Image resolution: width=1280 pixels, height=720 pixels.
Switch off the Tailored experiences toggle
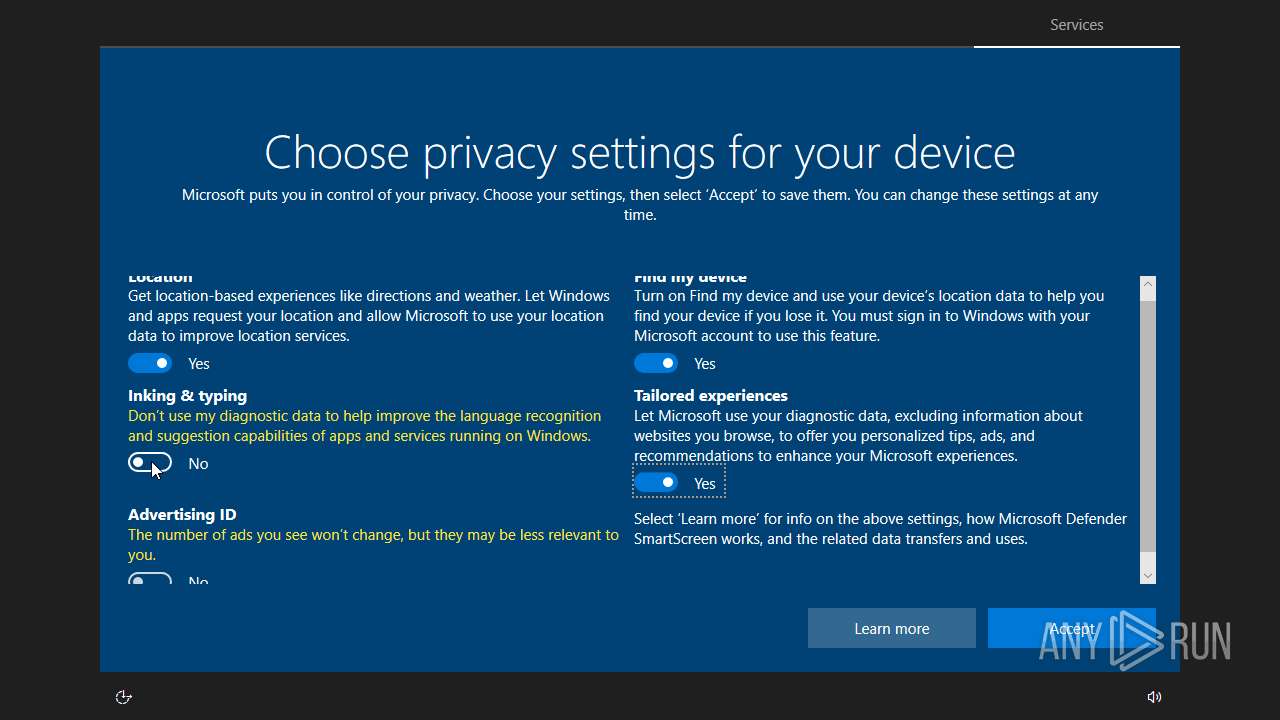point(656,483)
